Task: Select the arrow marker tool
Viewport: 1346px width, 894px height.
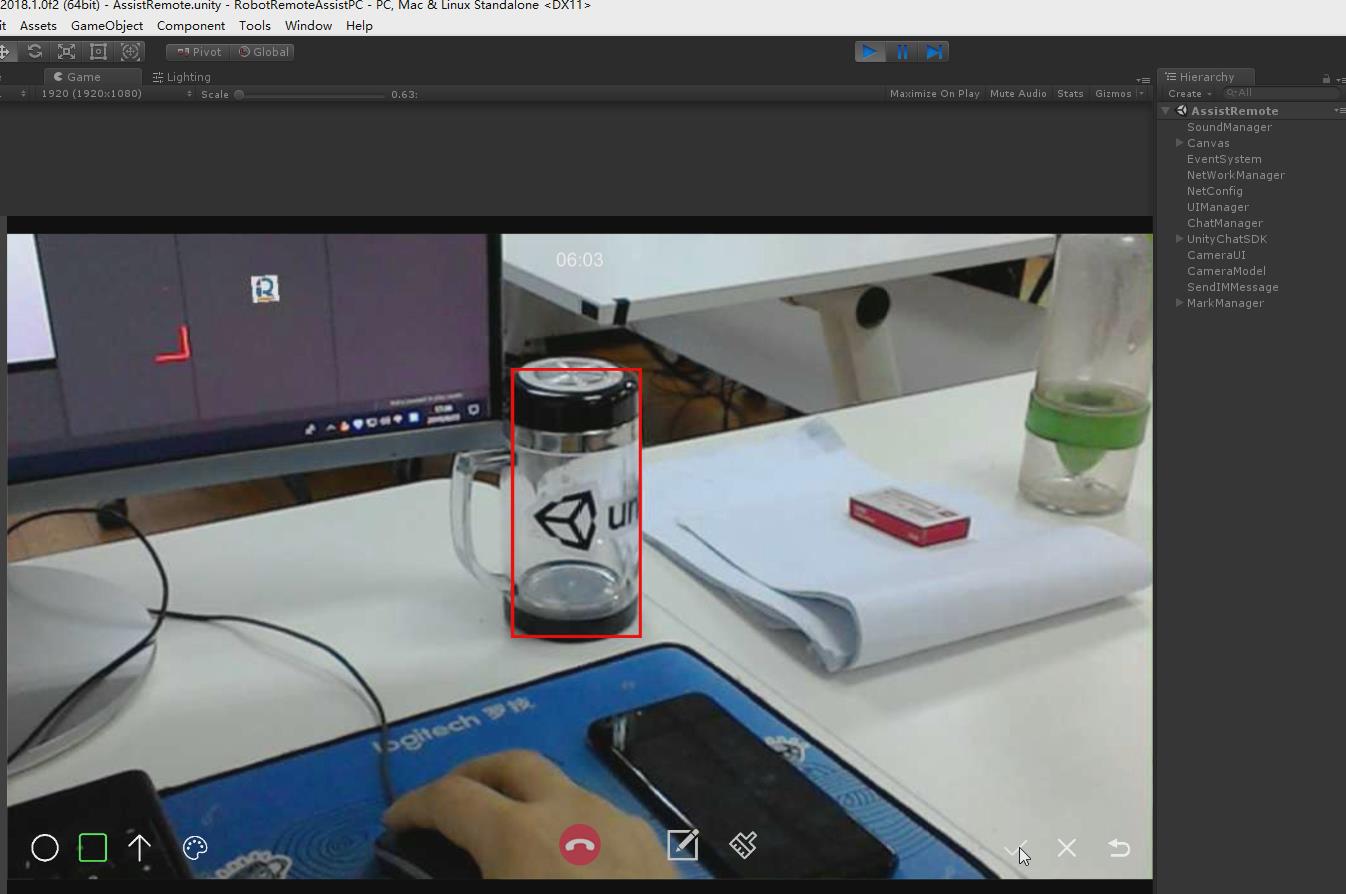Action: point(140,848)
